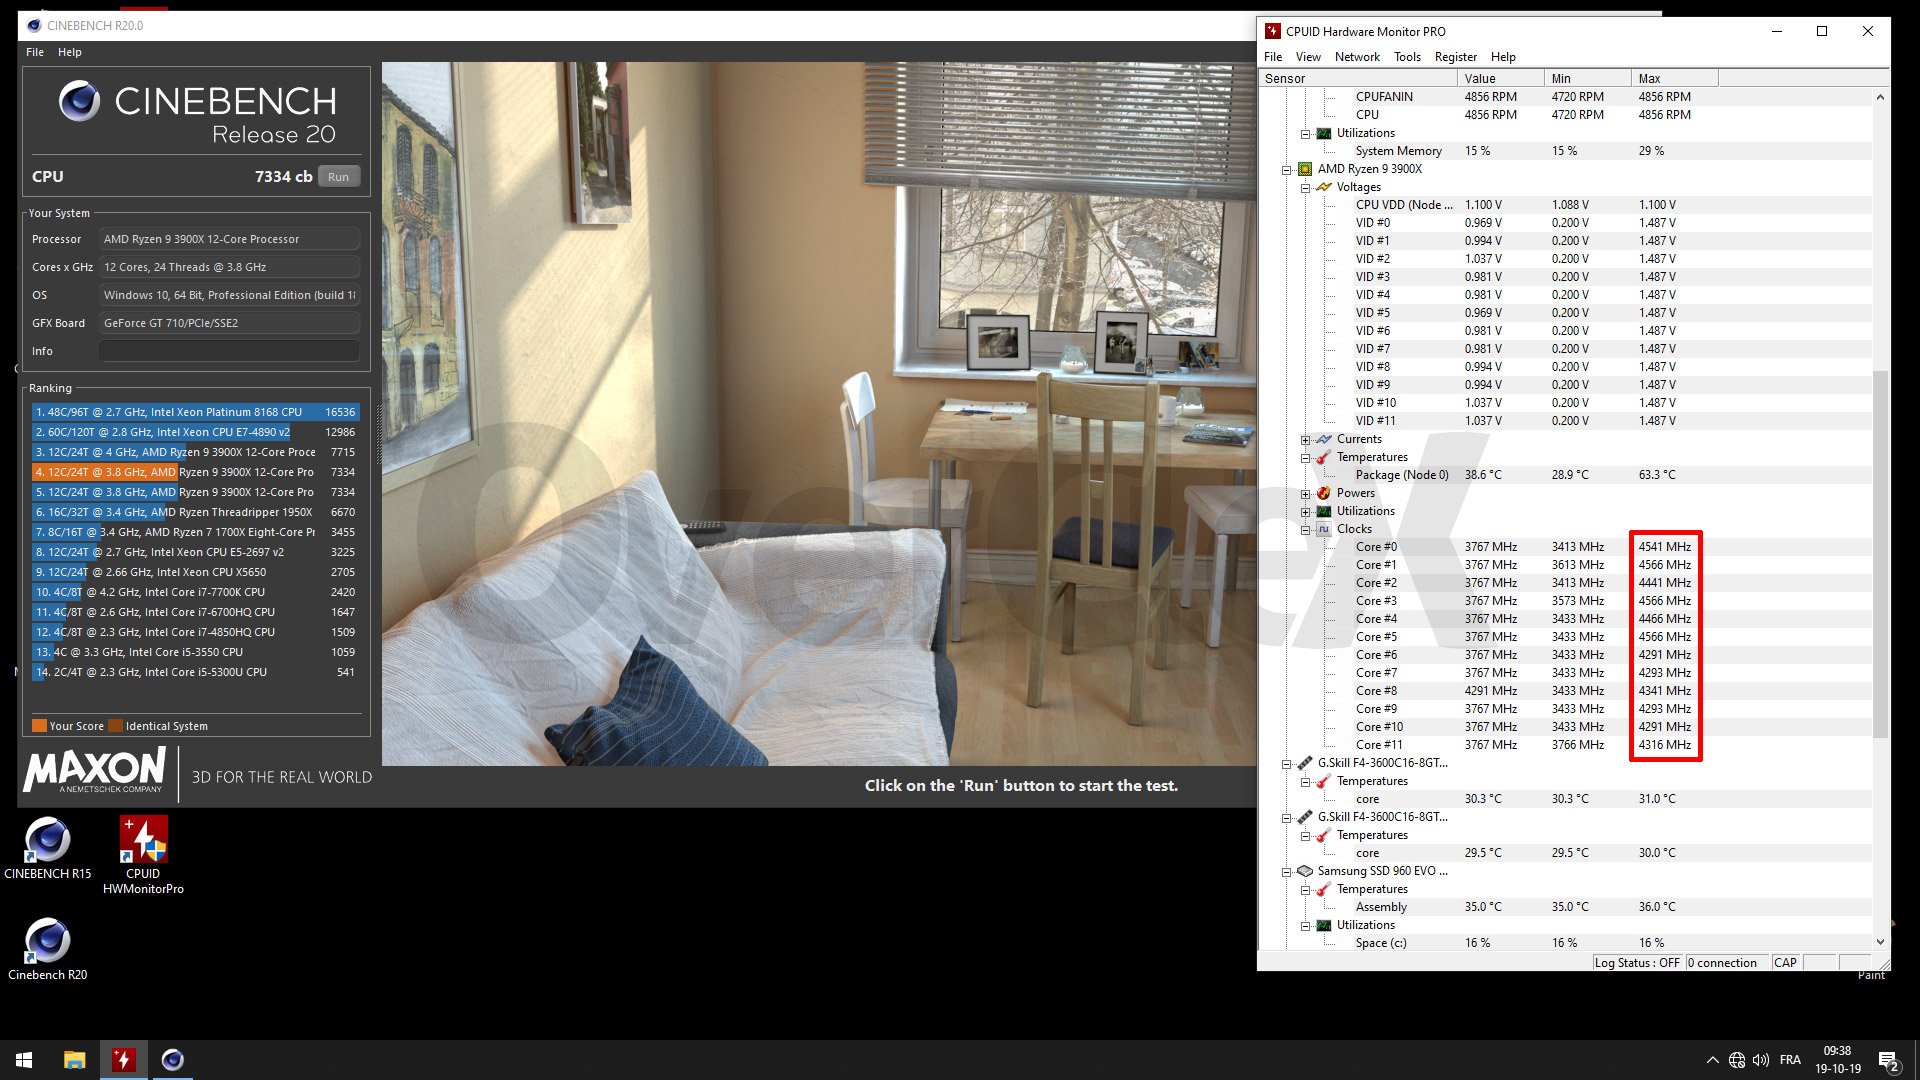Click the Package temperature thermometer icon
The image size is (1920, 1080).
(1324, 457)
